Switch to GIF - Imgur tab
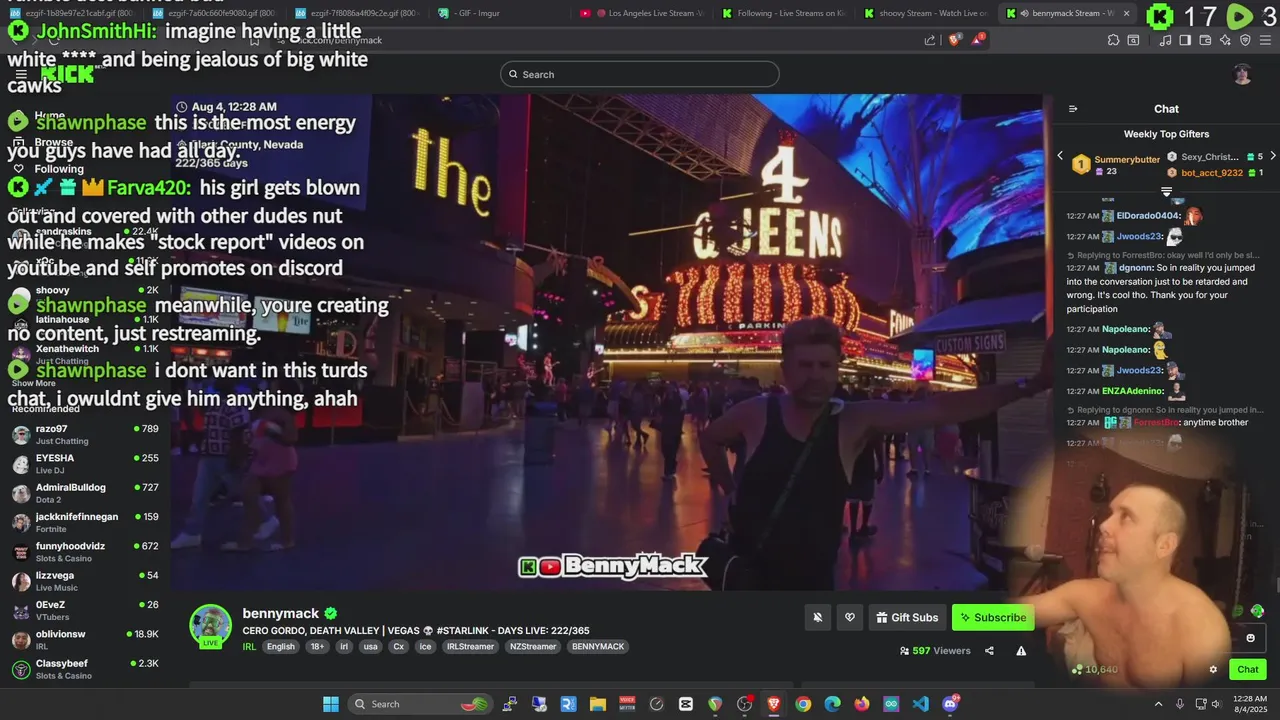The height and width of the screenshot is (720, 1280). point(500,13)
